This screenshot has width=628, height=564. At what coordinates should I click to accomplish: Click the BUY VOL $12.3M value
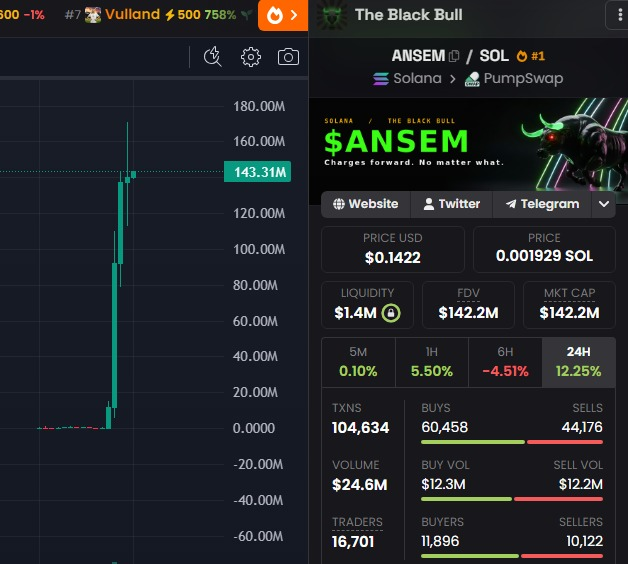click(x=443, y=485)
